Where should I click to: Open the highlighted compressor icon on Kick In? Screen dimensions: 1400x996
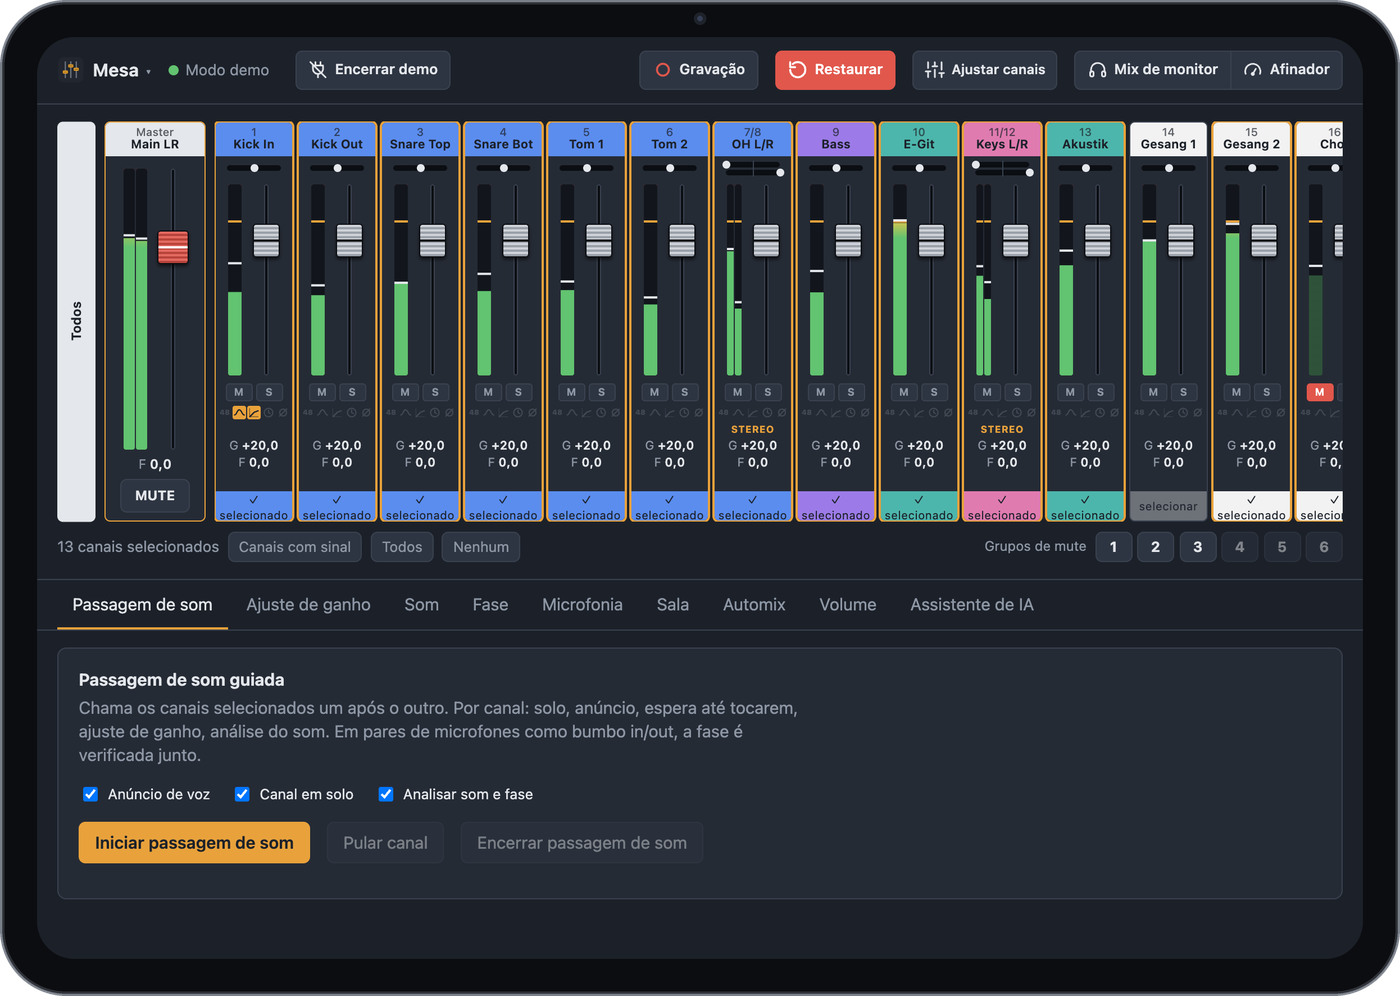click(254, 413)
